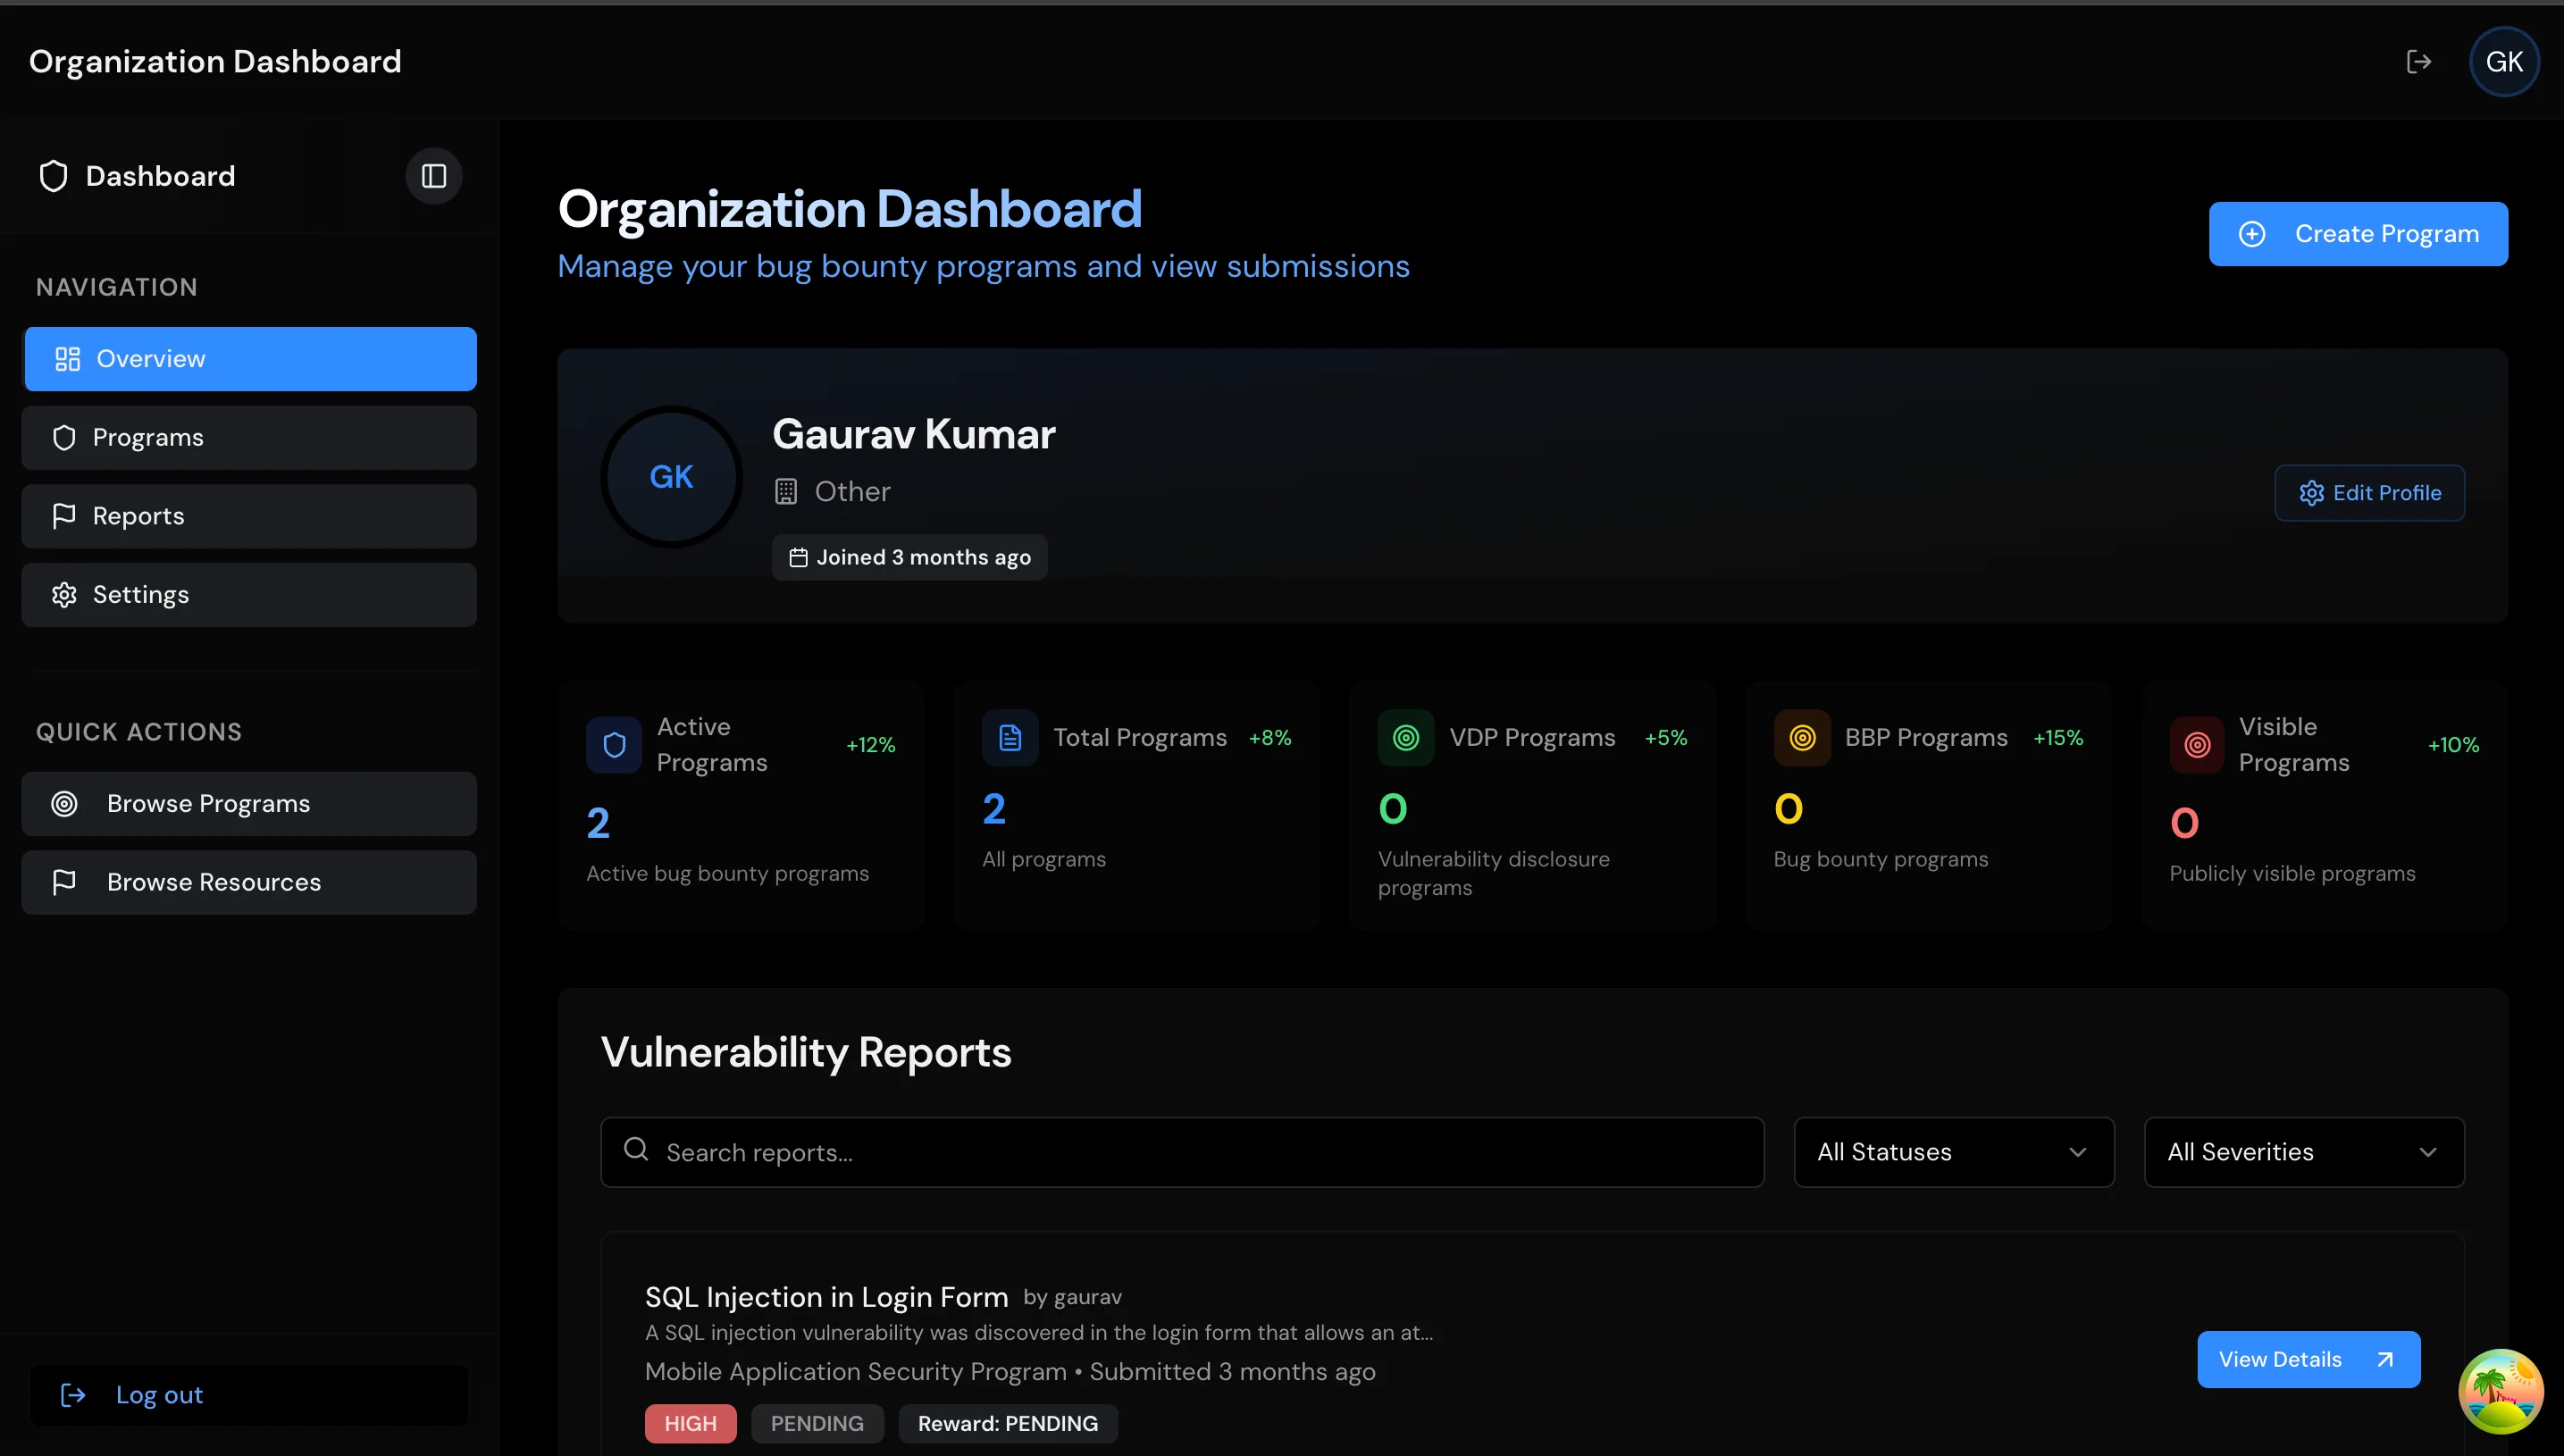Click the Create Program button
This screenshot has width=2564, height=1456.
2358,233
